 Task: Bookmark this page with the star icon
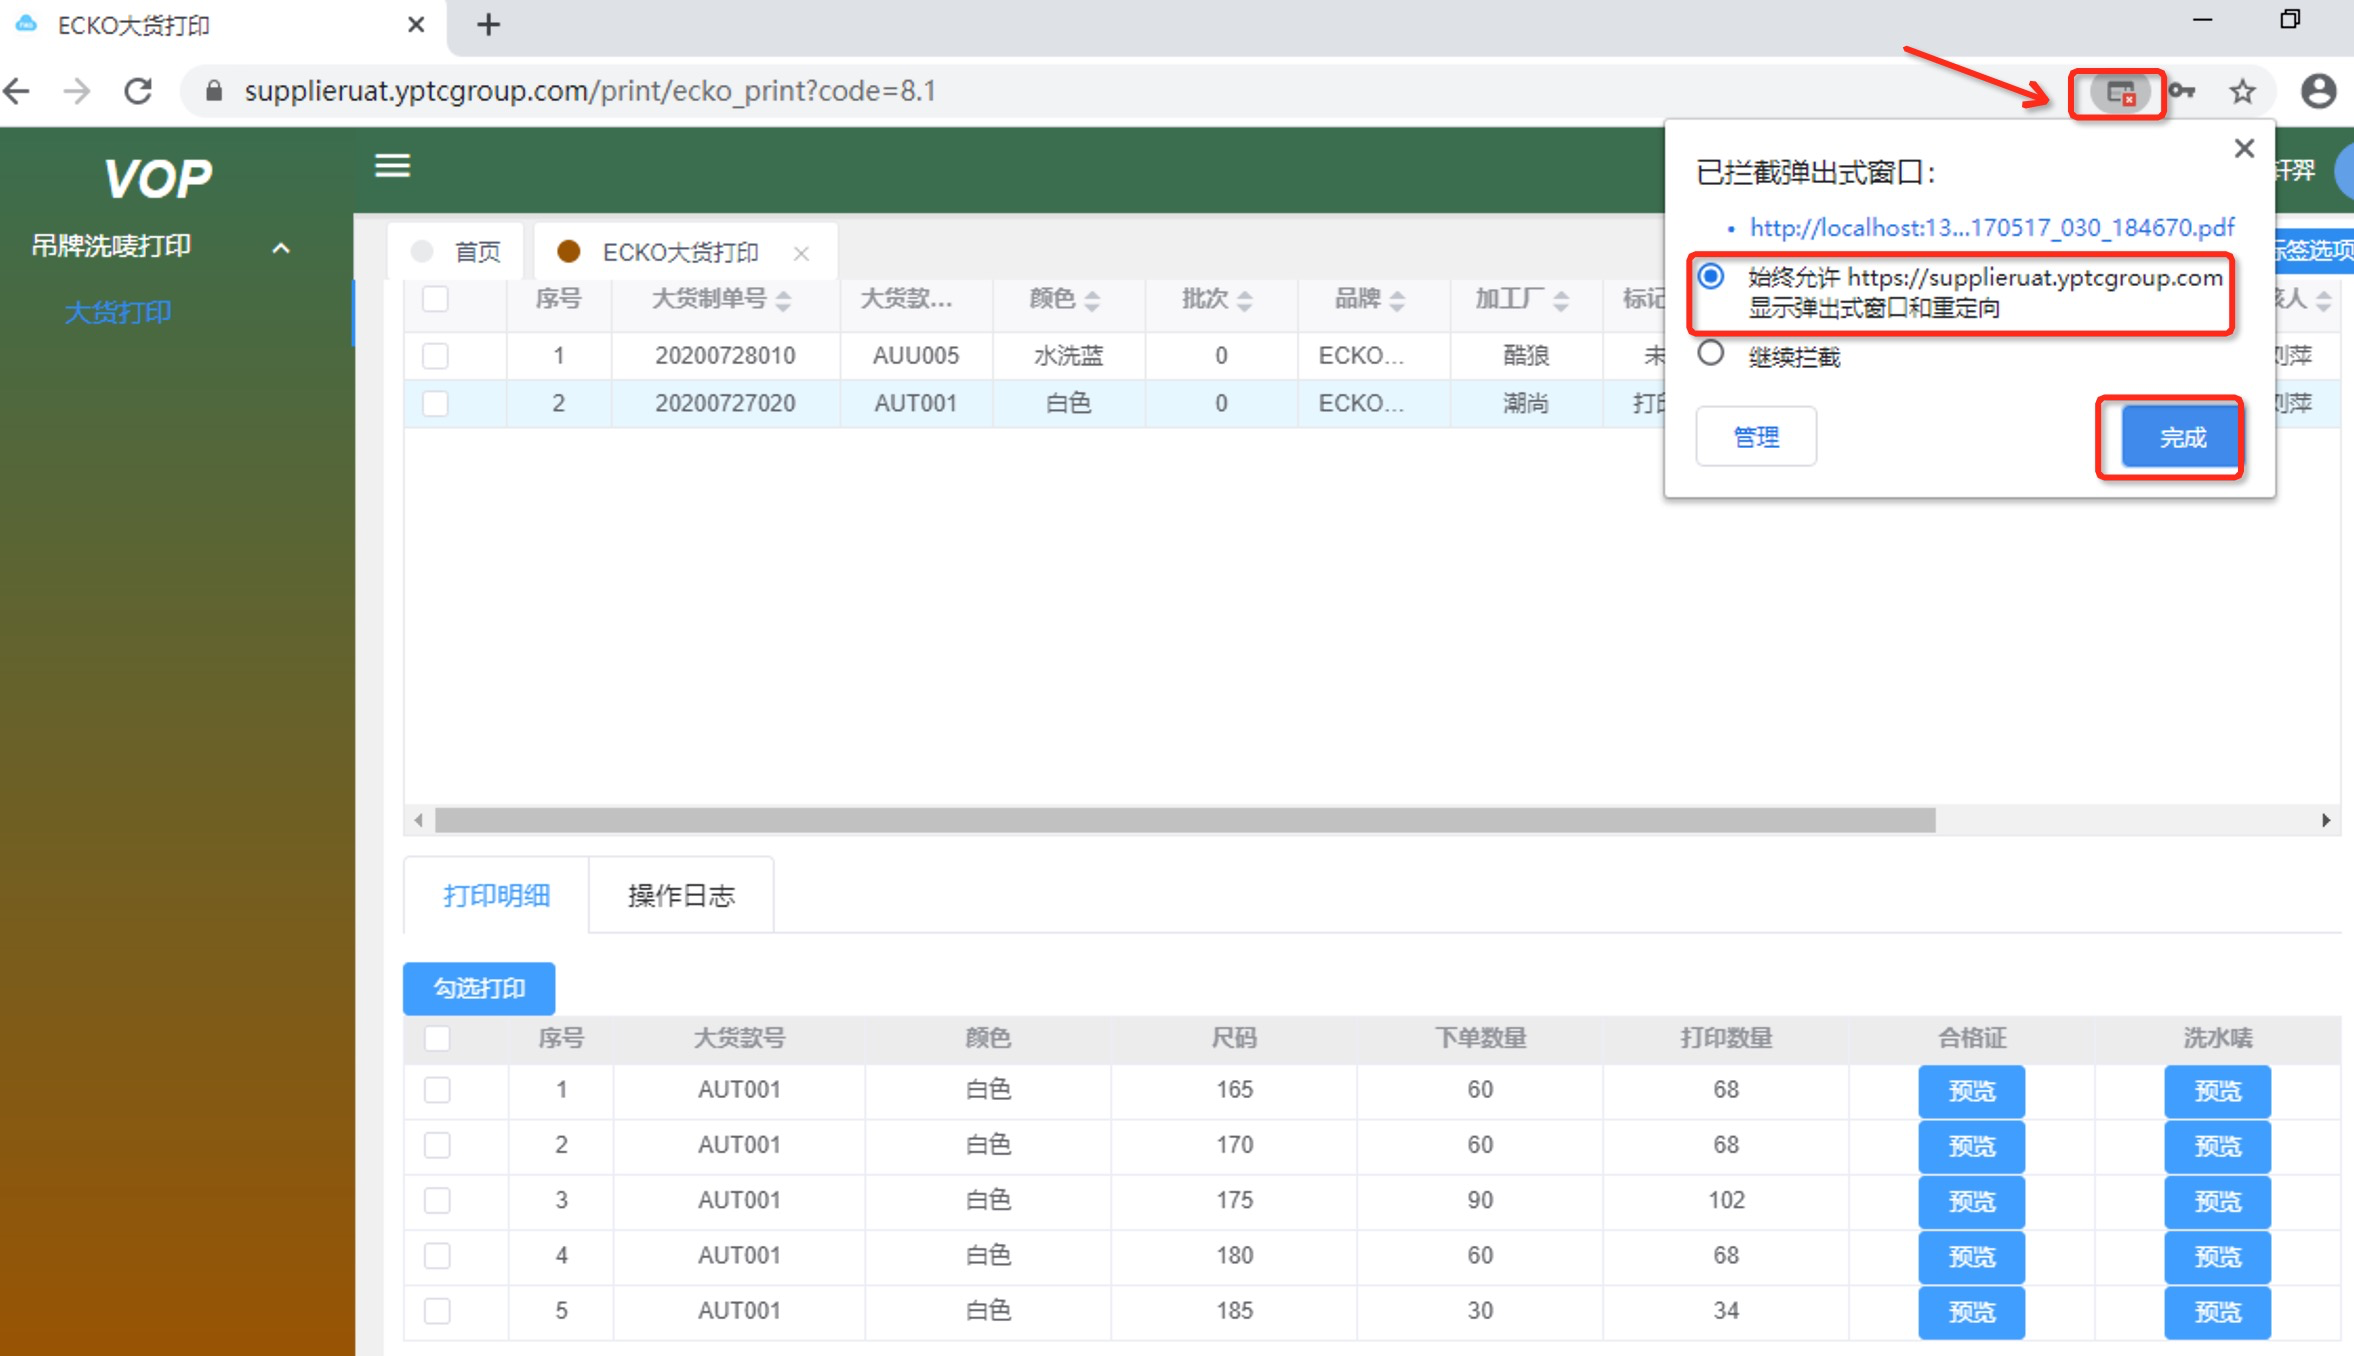[x=2242, y=92]
